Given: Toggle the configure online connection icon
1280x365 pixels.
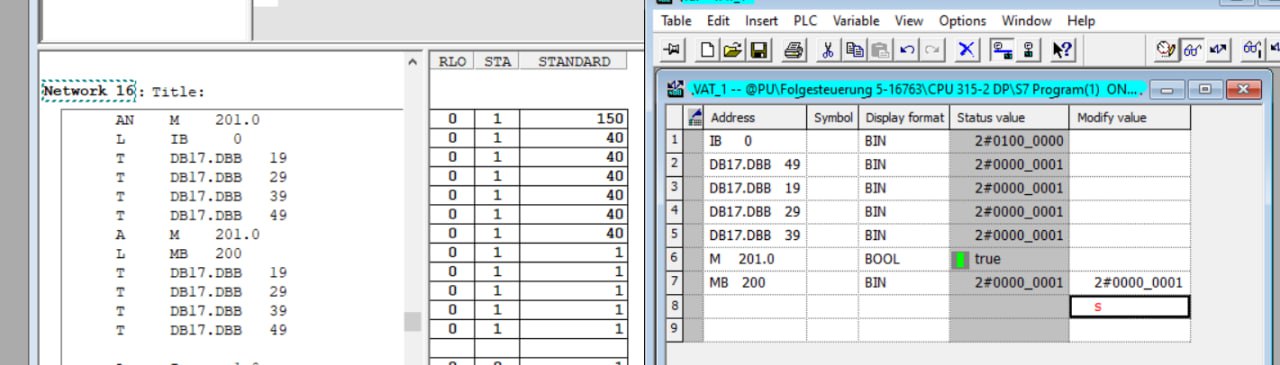Looking at the screenshot, I should (x=1002, y=49).
